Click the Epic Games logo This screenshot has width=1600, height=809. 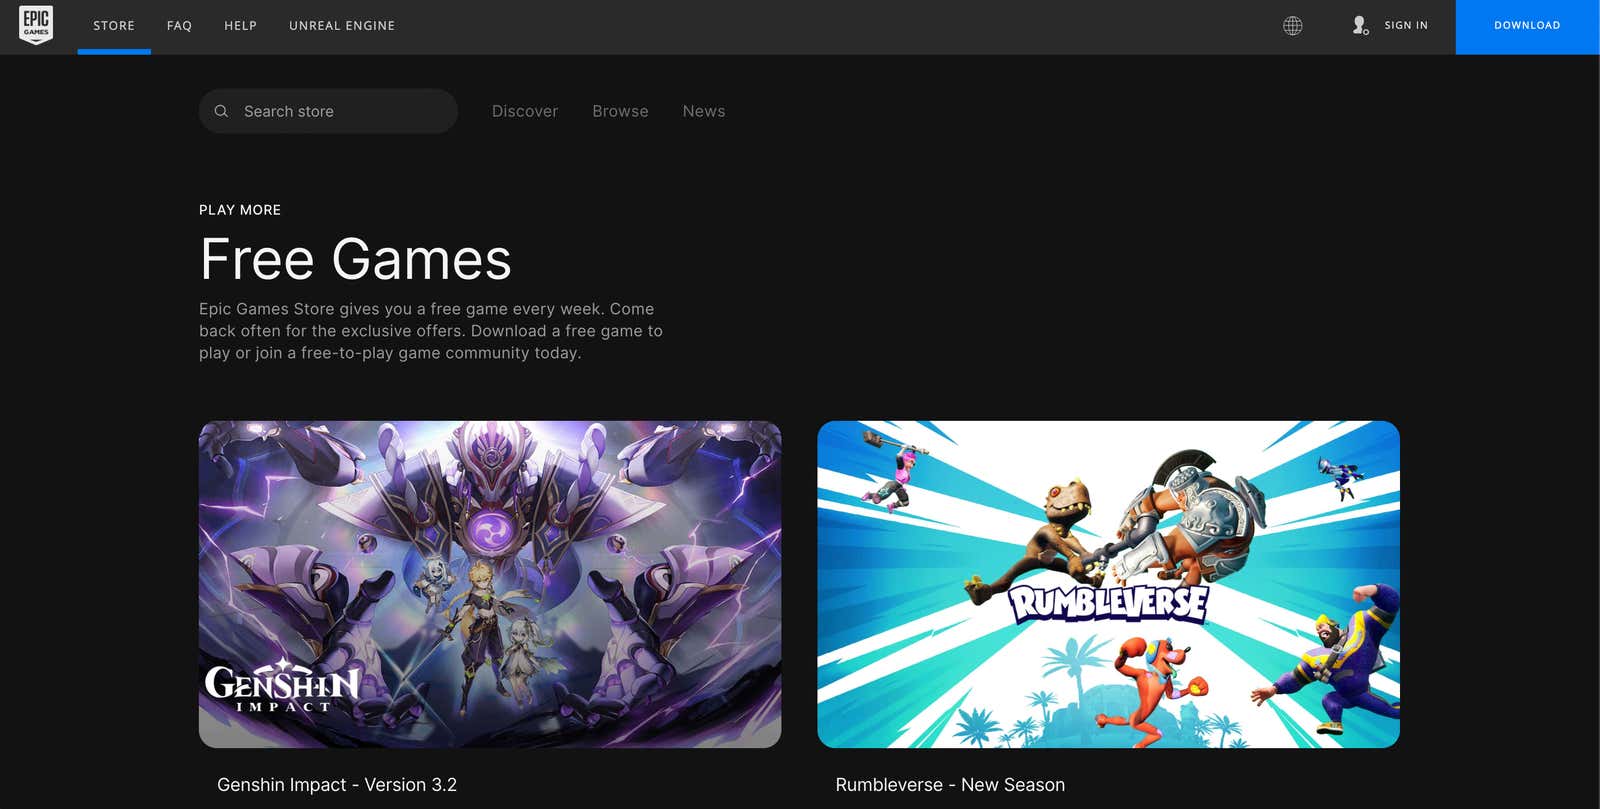[36, 25]
